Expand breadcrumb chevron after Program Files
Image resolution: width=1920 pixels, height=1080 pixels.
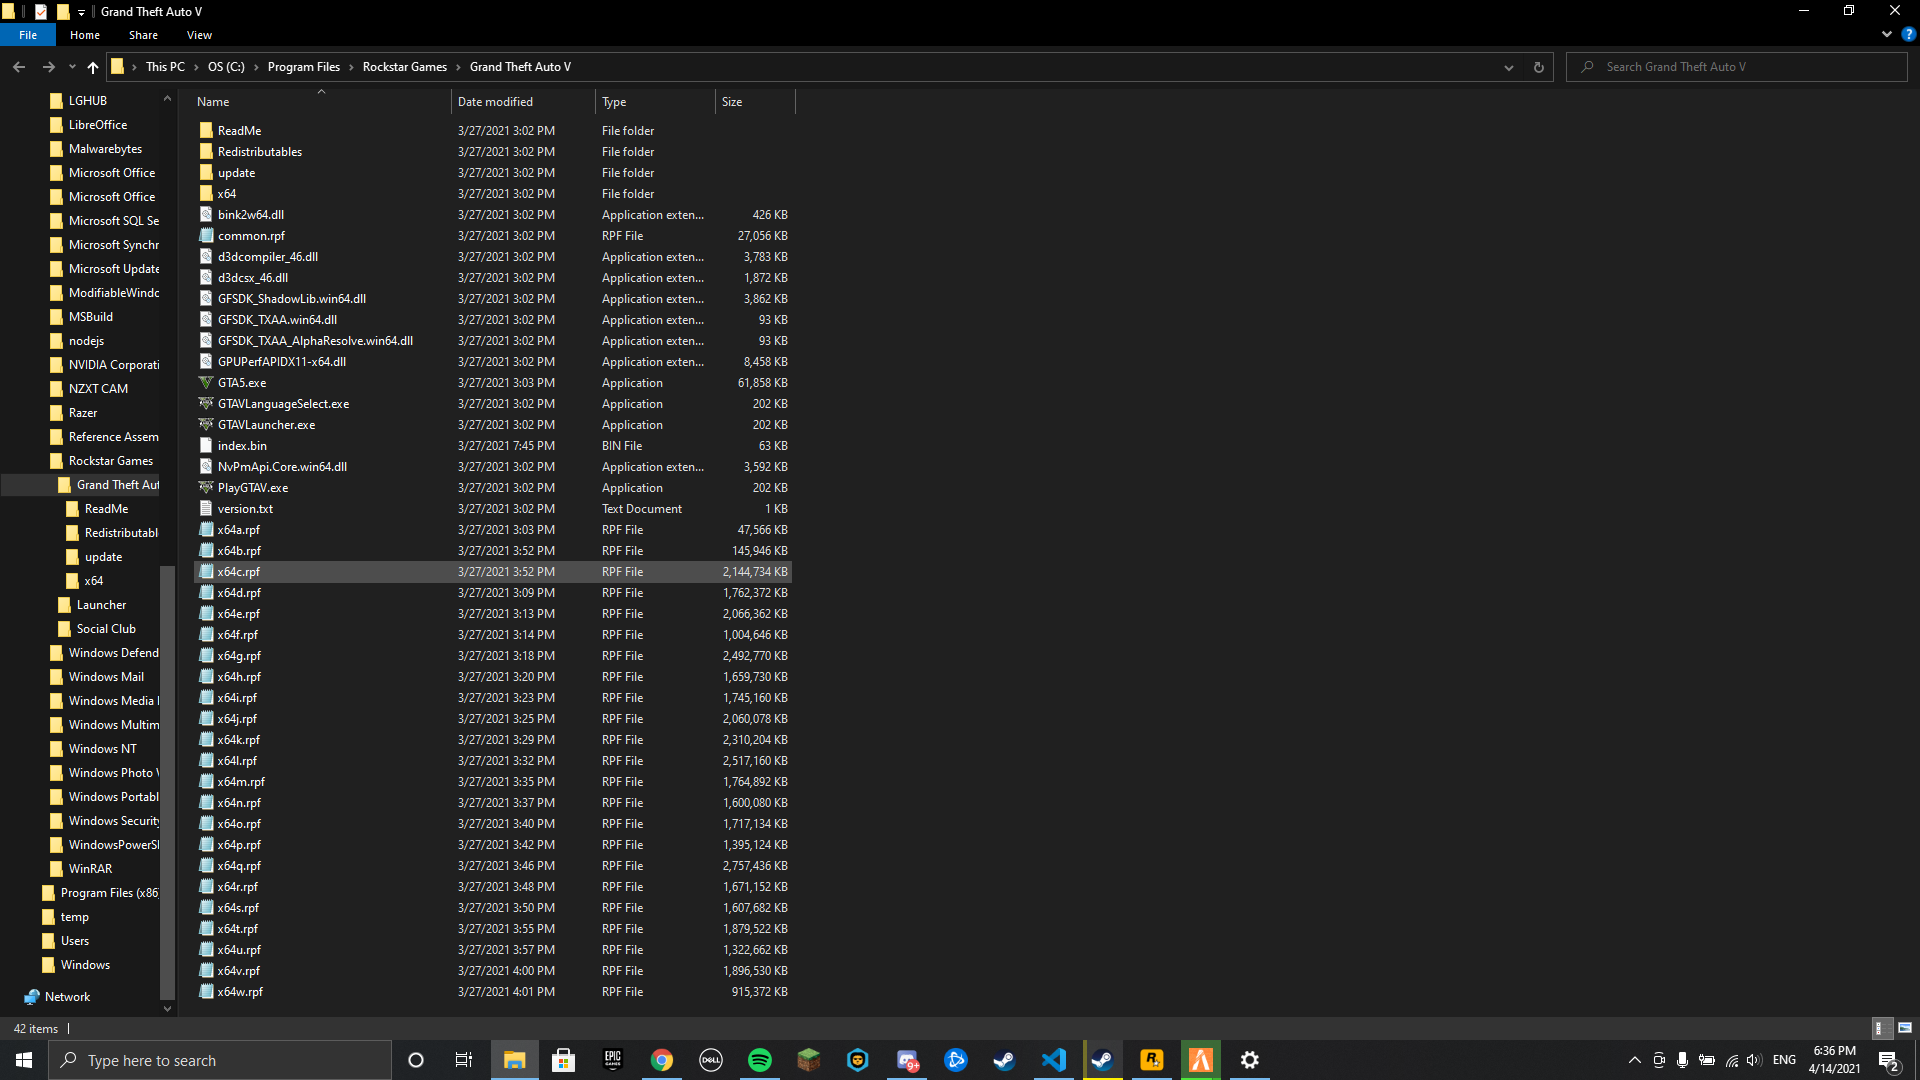(x=351, y=67)
